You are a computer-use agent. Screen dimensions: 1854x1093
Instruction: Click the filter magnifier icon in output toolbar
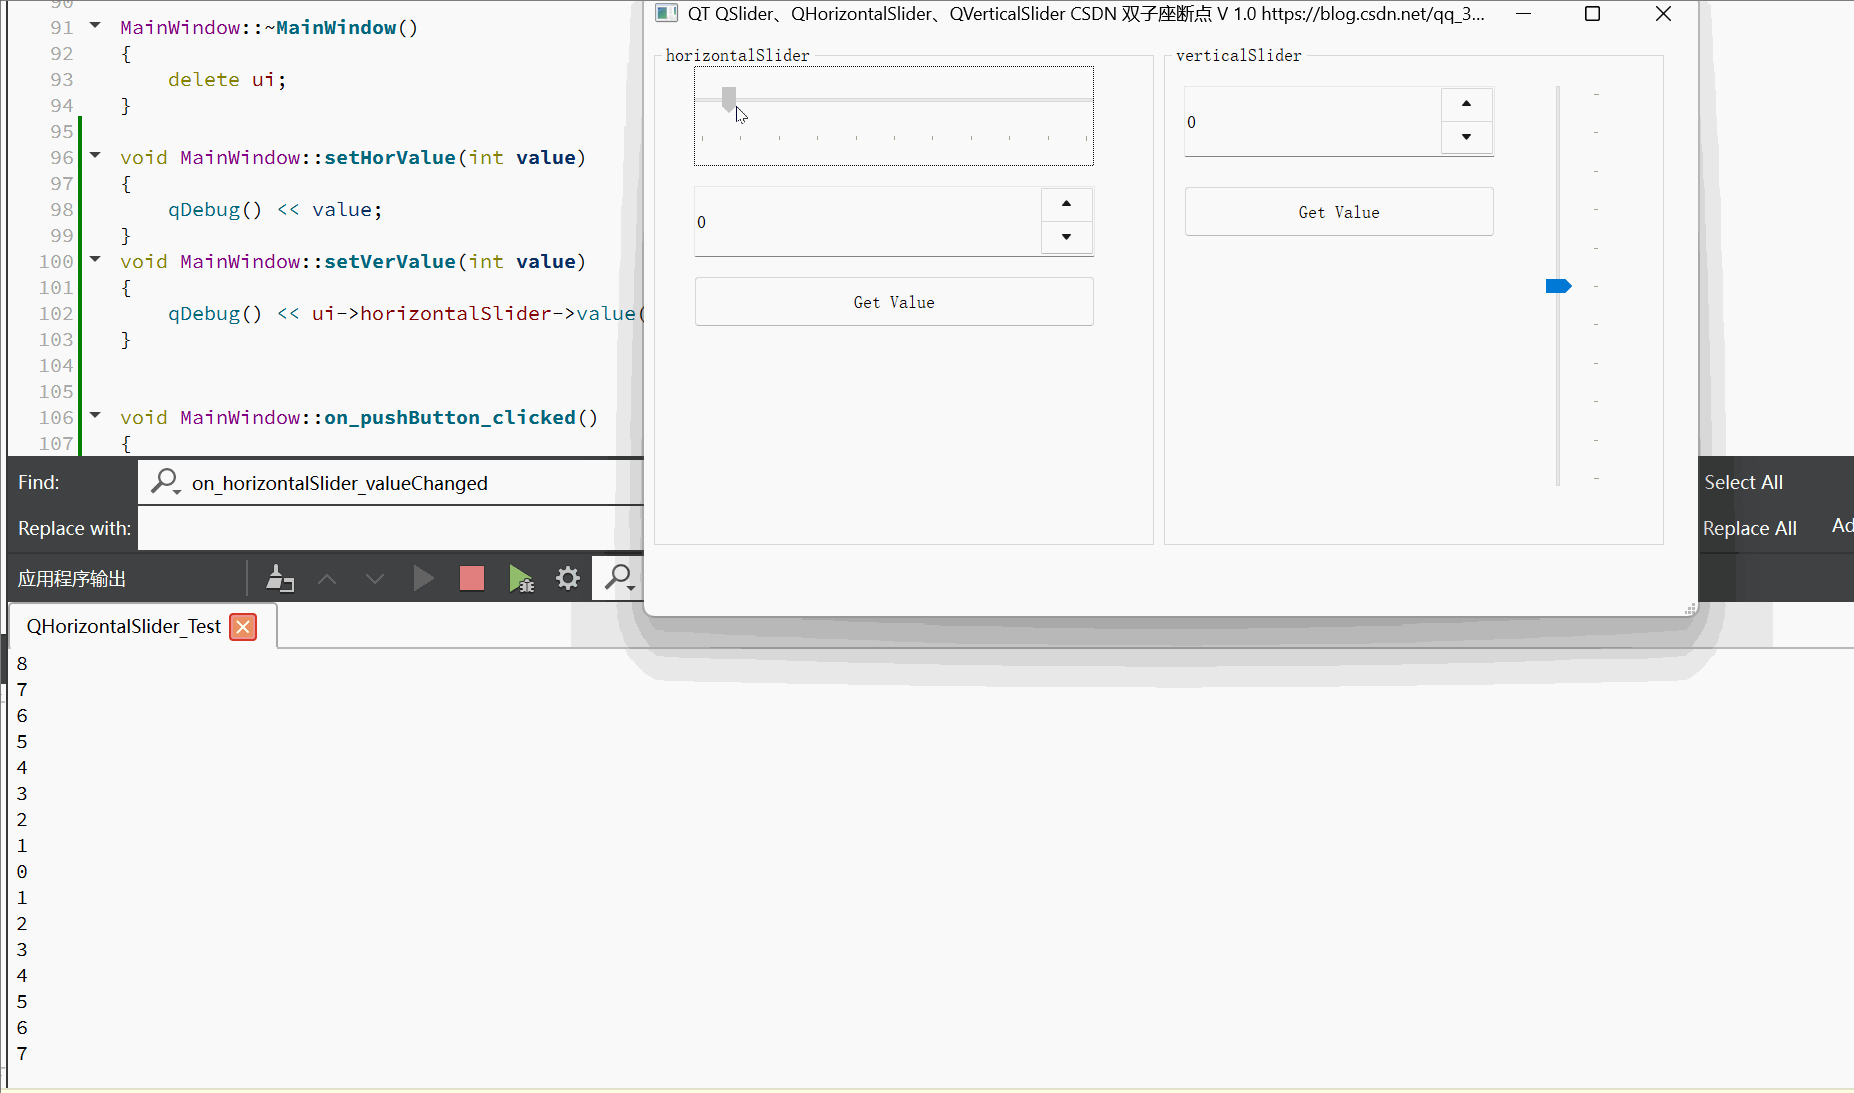(618, 578)
